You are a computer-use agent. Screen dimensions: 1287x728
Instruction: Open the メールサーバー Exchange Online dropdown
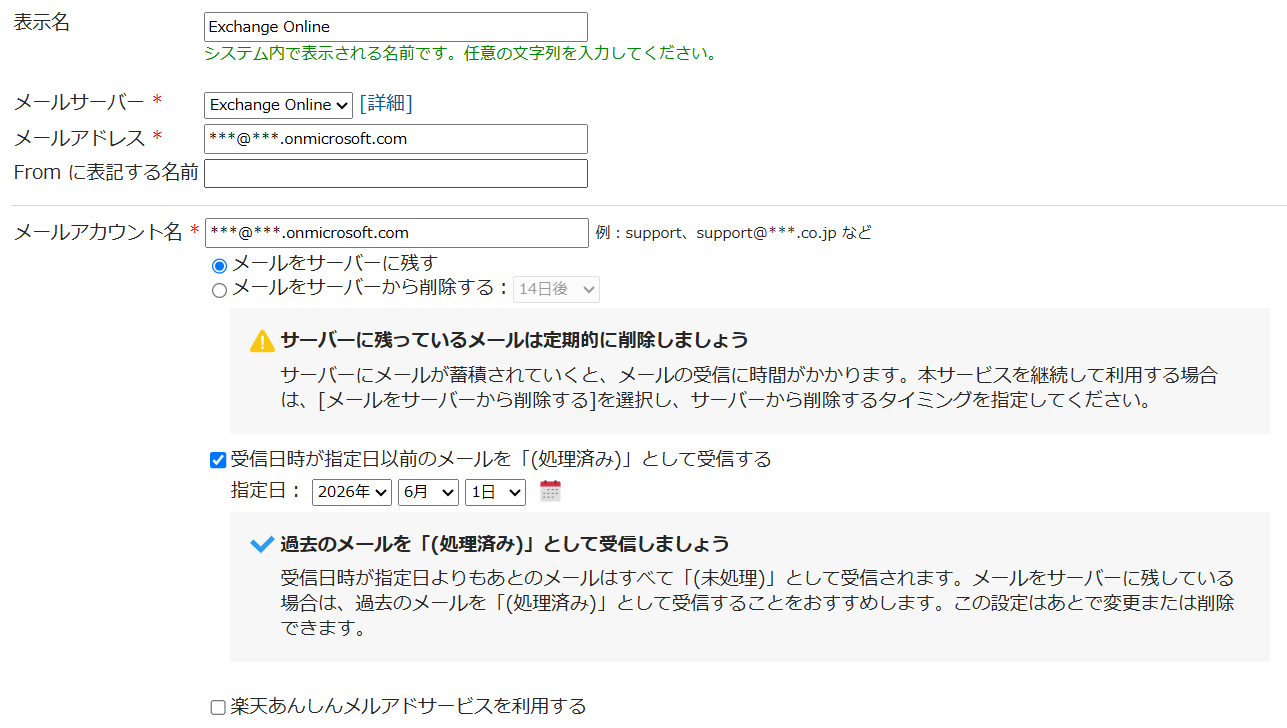[x=278, y=105]
